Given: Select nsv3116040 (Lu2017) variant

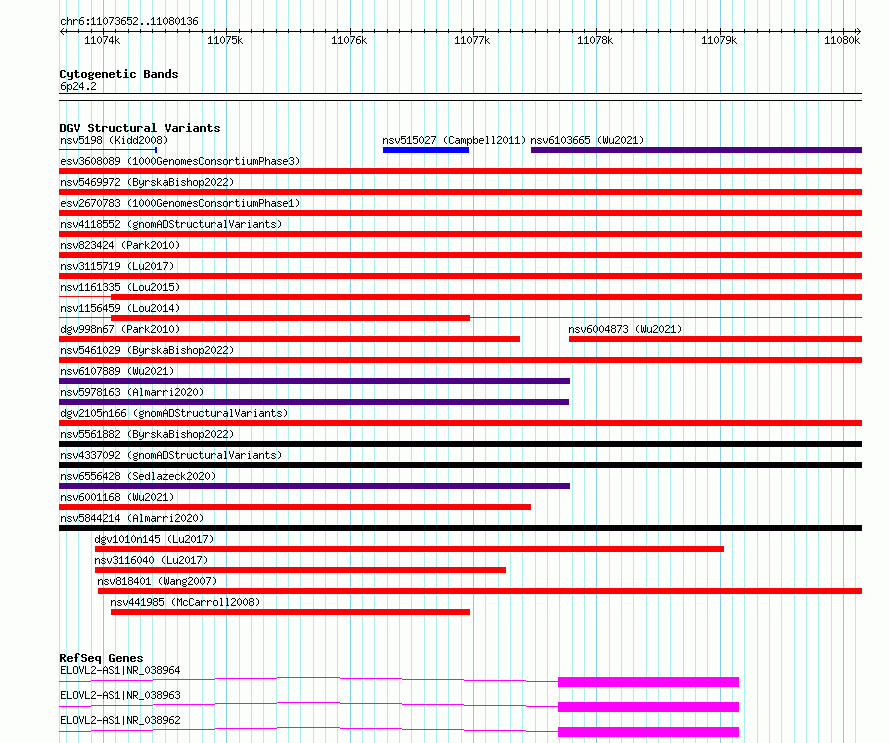Looking at the screenshot, I should coord(152,560).
